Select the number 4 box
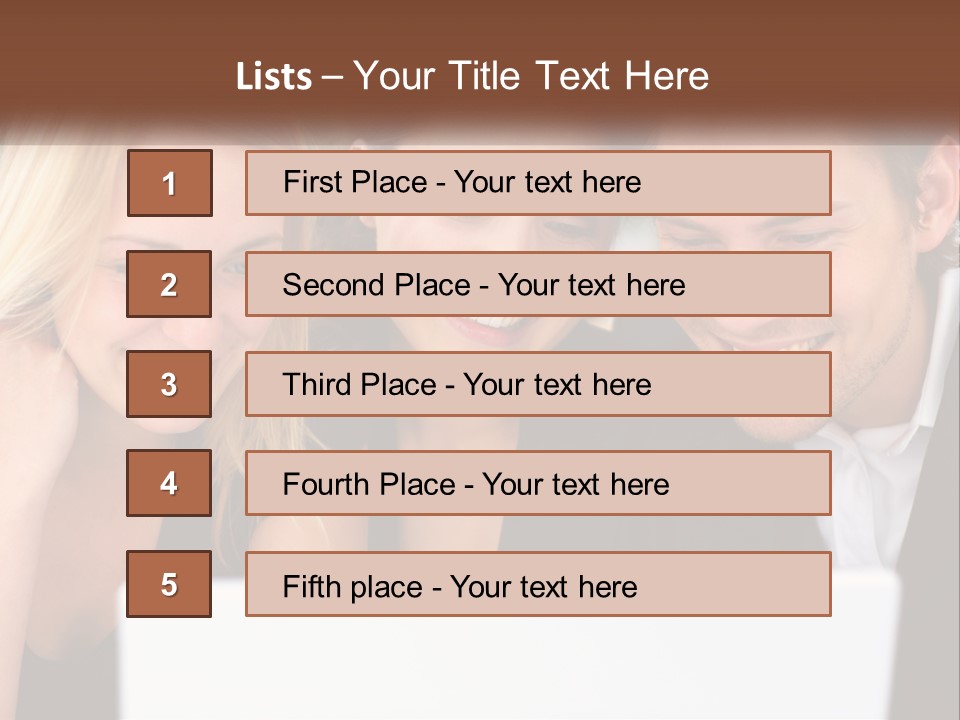Image resolution: width=960 pixels, height=720 pixels. tap(169, 483)
